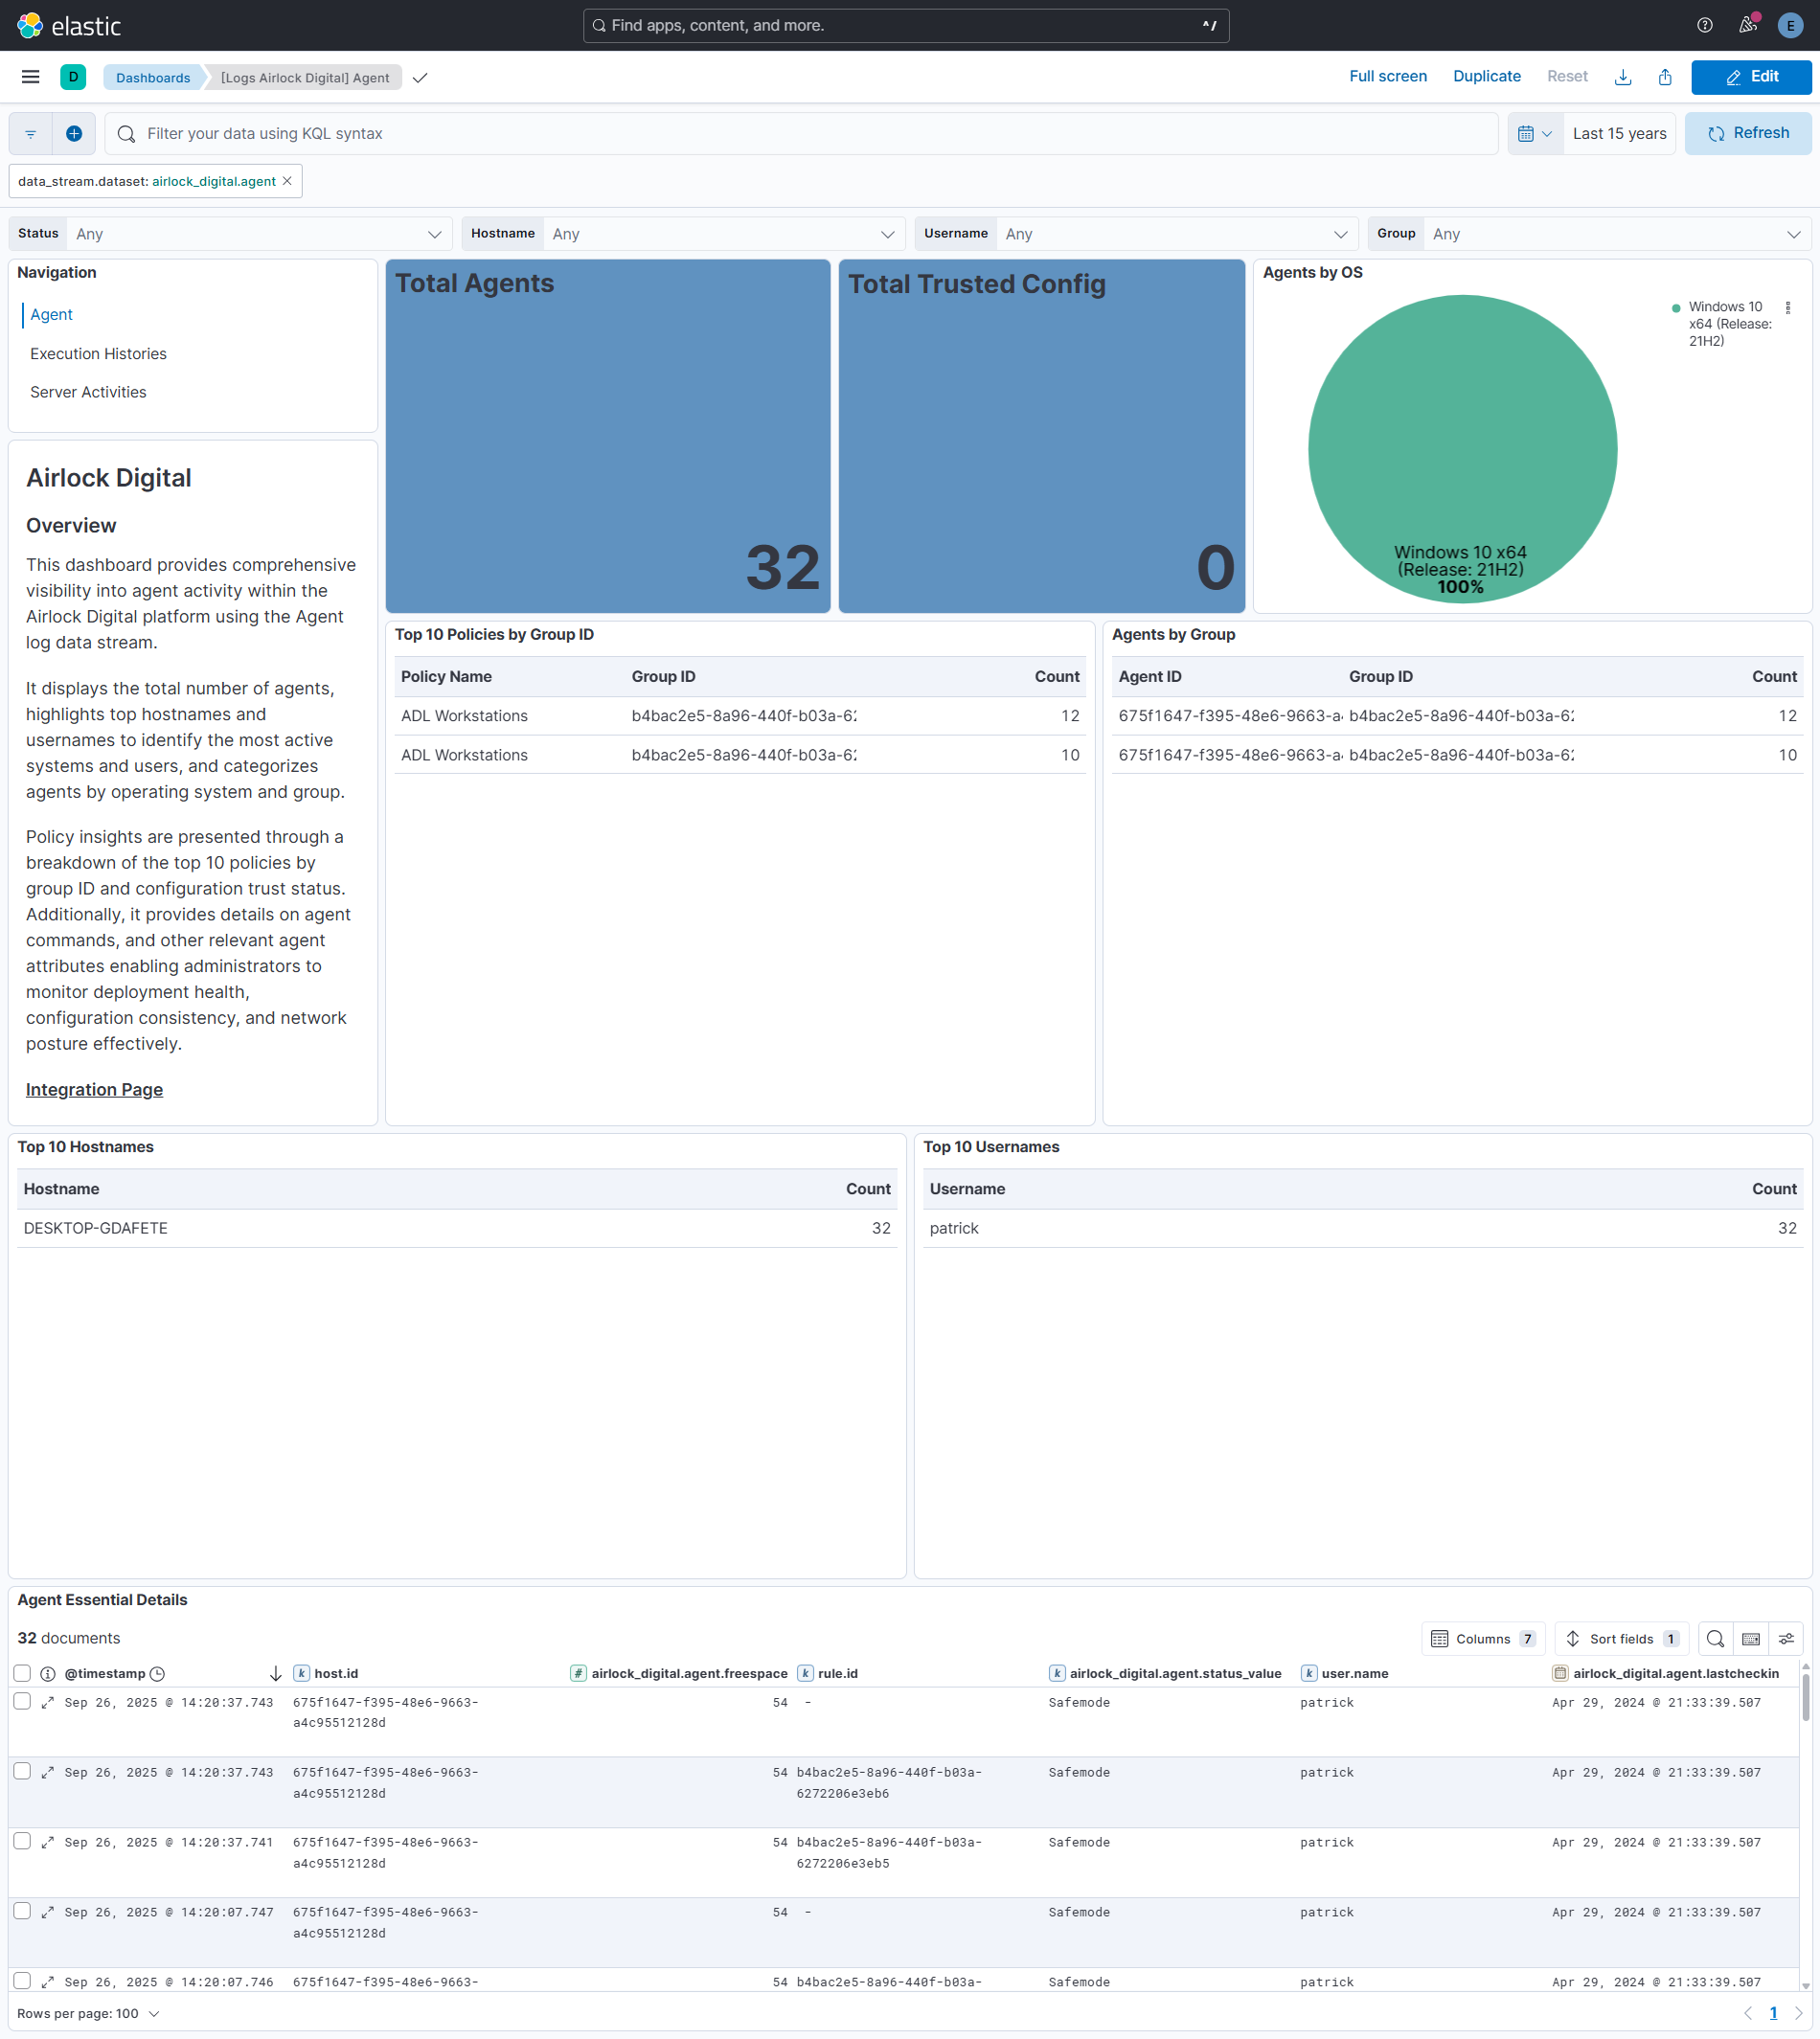The image size is (1820, 2039).
Task: Select the first table row checkbox
Action: tap(22, 1701)
